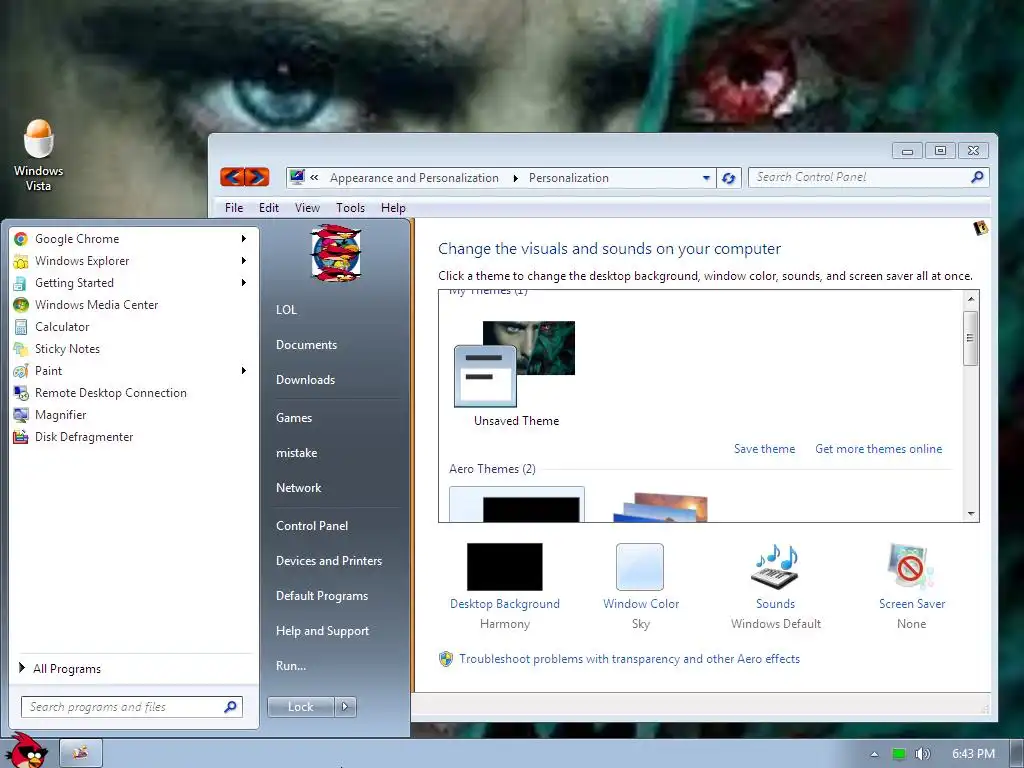Open Devices and Printers
Image resolution: width=1024 pixels, height=768 pixels.
tap(329, 561)
